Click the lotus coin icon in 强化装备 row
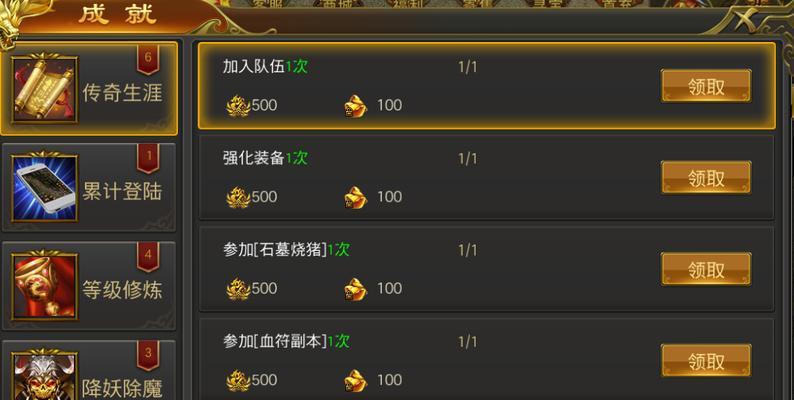 [238, 197]
